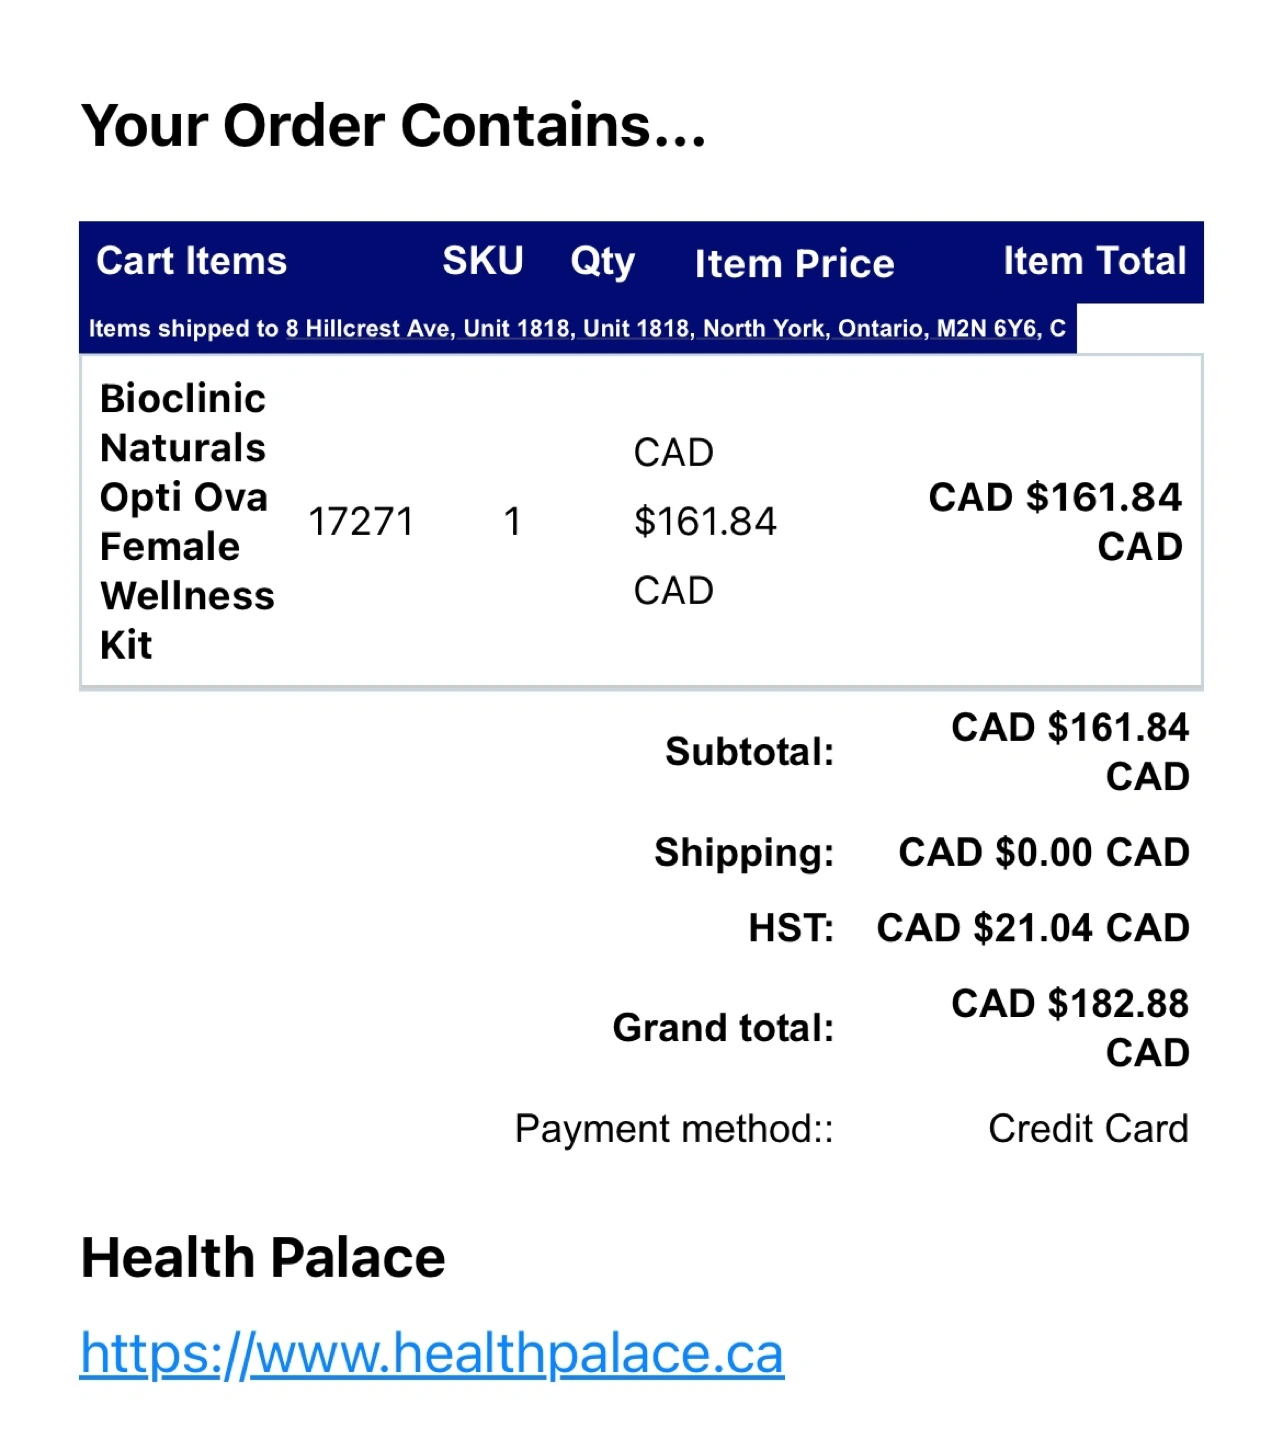Click the Payment method label
This screenshot has width=1283, height=1440.
tap(673, 1129)
